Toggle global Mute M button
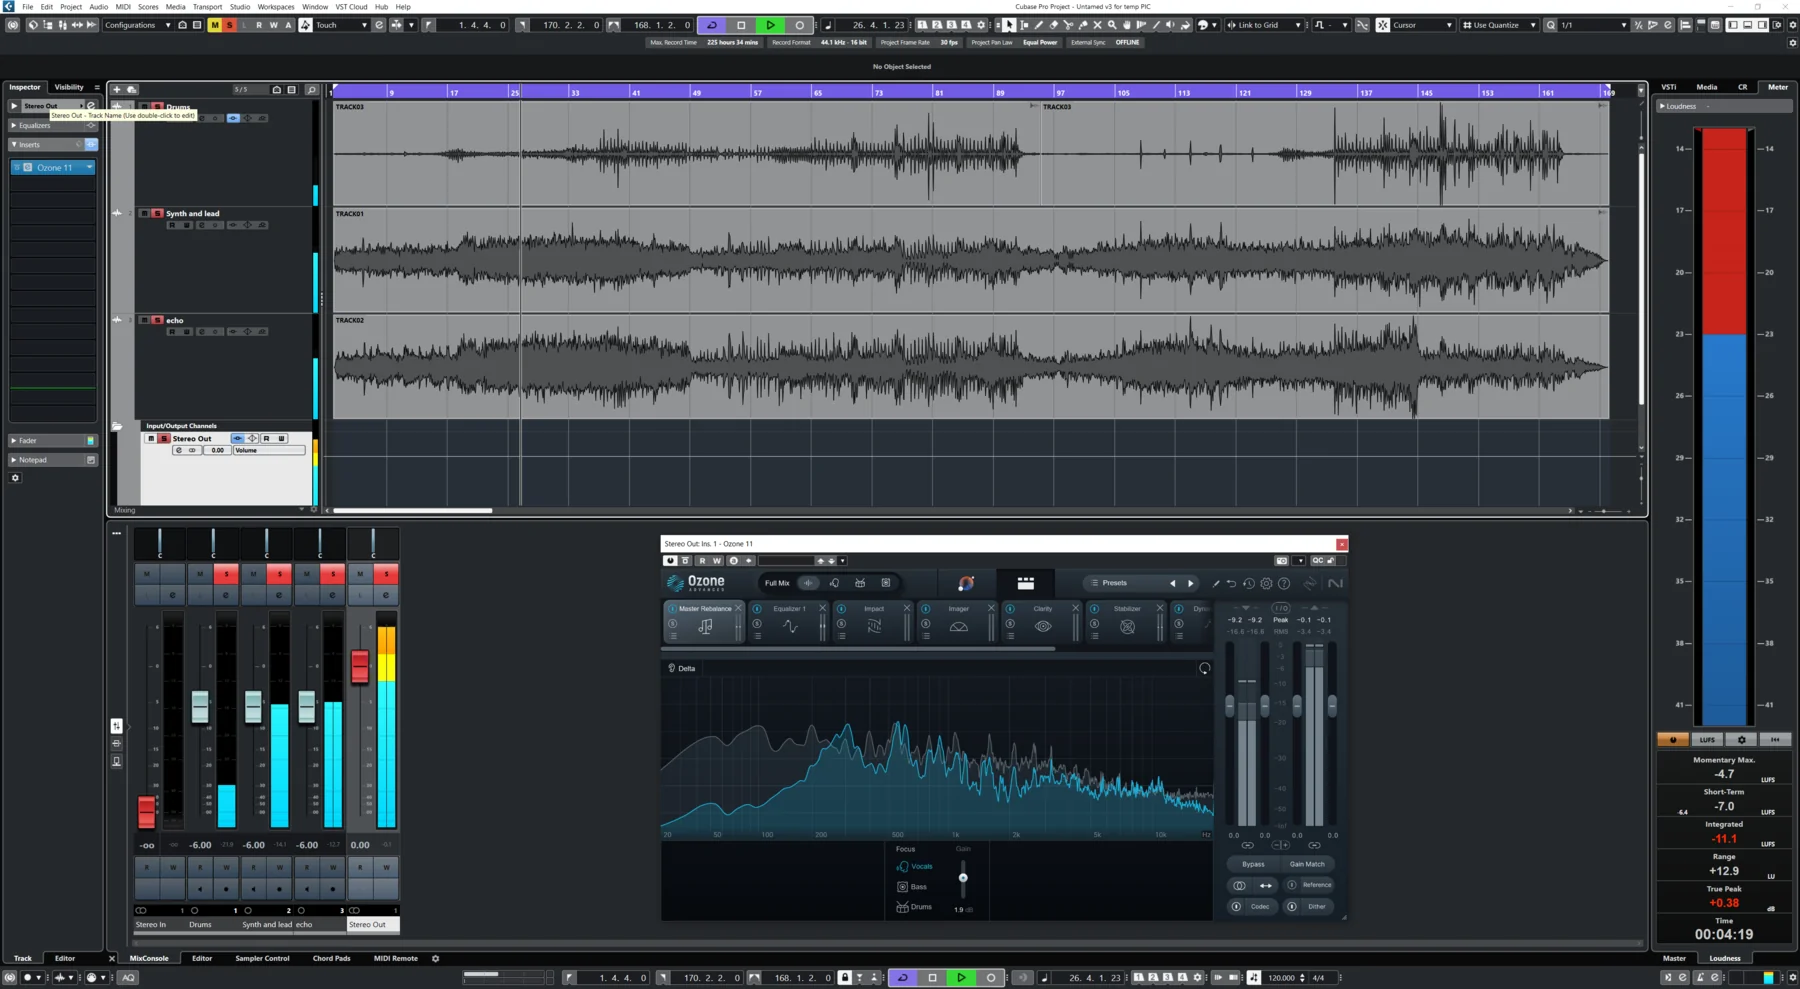Viewport: 1800px width, 989px height. tap(214, 25)
